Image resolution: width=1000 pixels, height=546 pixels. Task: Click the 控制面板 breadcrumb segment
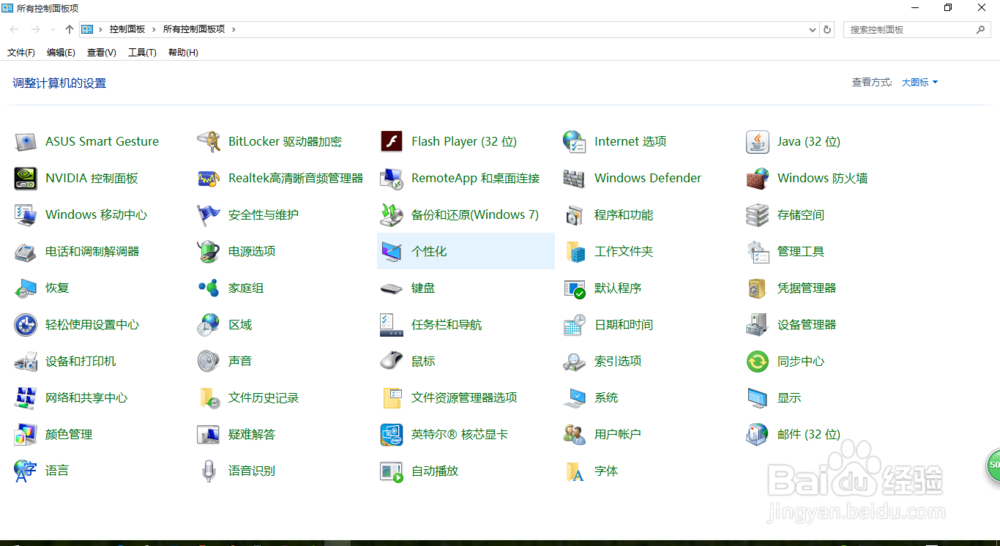click(x=127, y=29)
